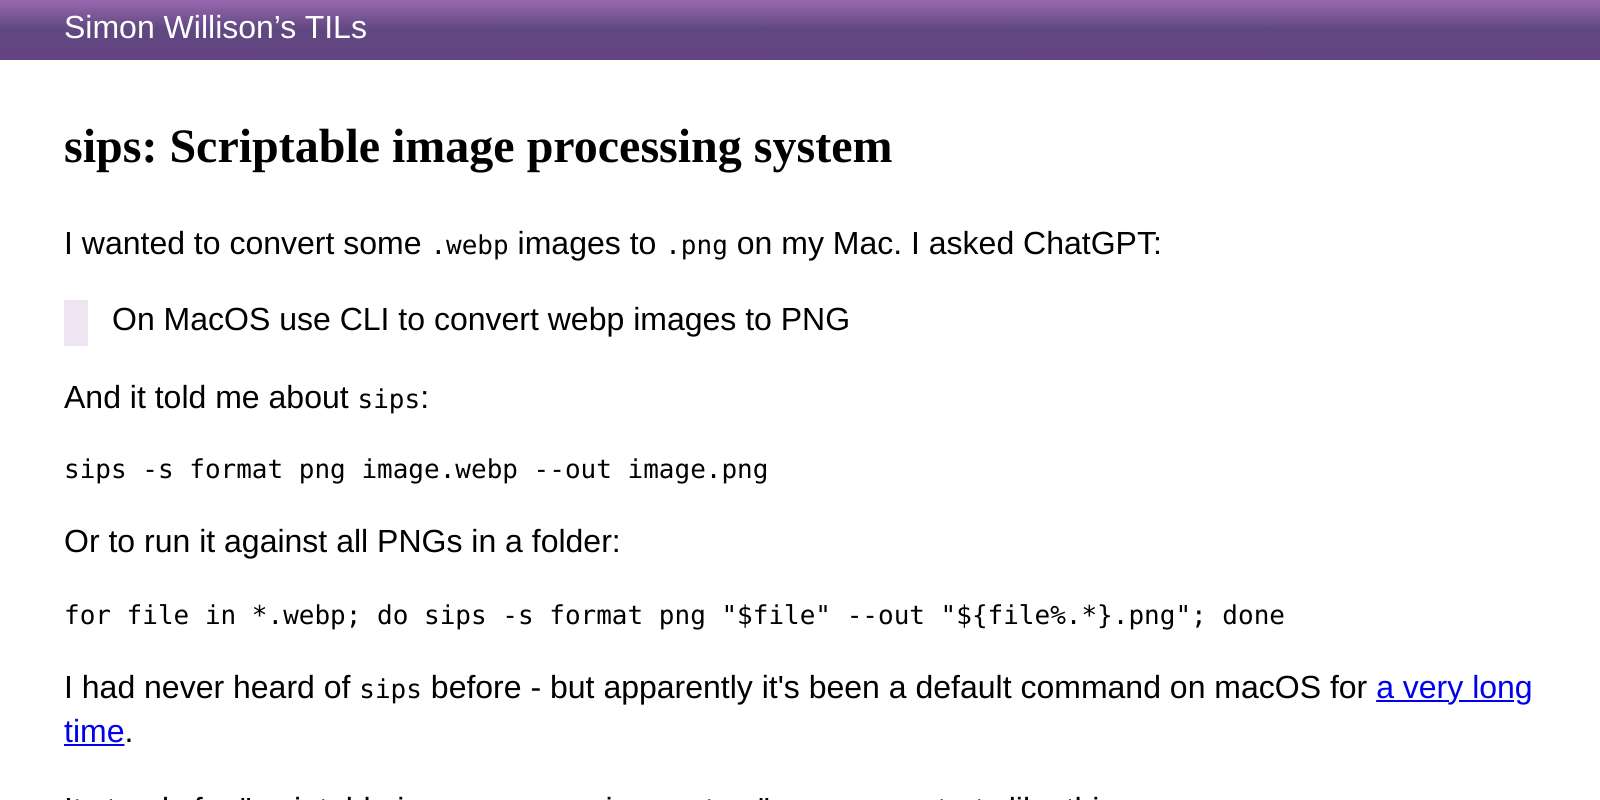Click the word ChatGPT in the first paragraph
Image resolution: width=1600 pixels, height=800 pixels.
(1089, 242)
